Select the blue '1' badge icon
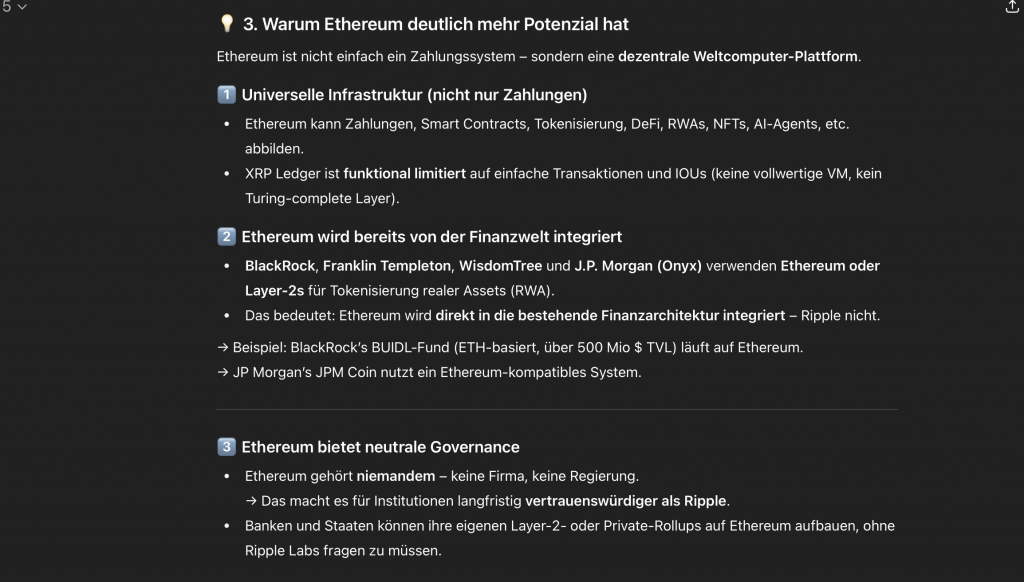Screen dimensions: 1024x582 coord(226,95)
